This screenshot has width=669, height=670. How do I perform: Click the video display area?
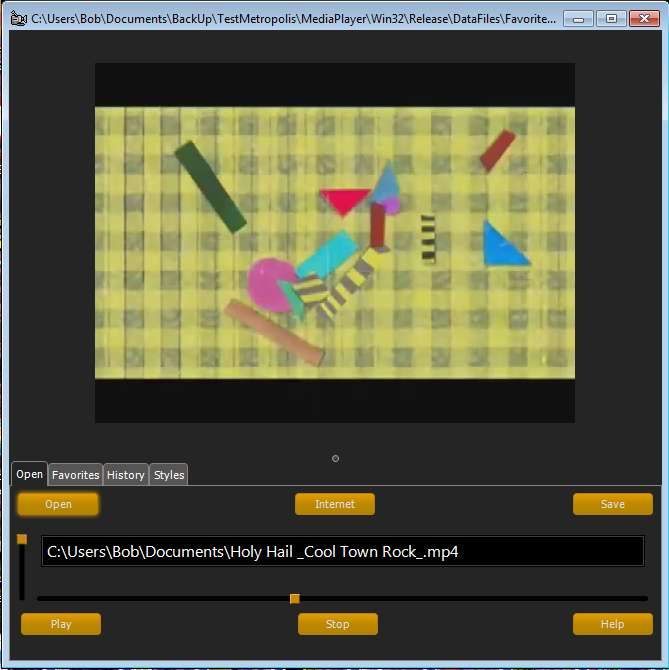click(x=334, y=243)
